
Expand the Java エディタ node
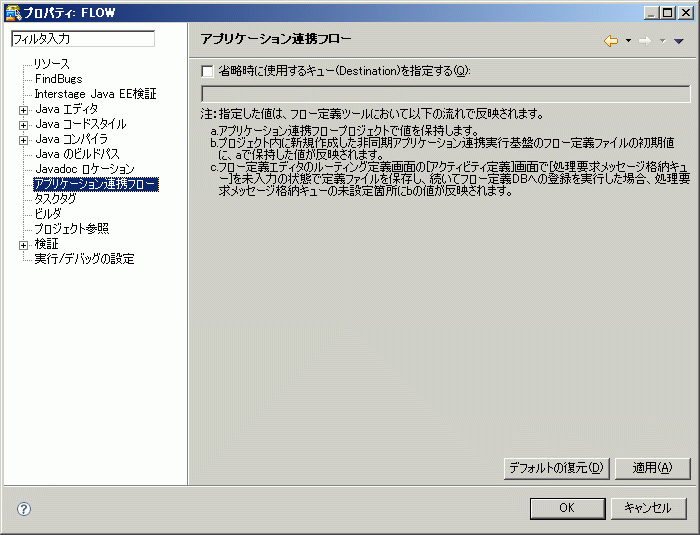tap(24, 110)
